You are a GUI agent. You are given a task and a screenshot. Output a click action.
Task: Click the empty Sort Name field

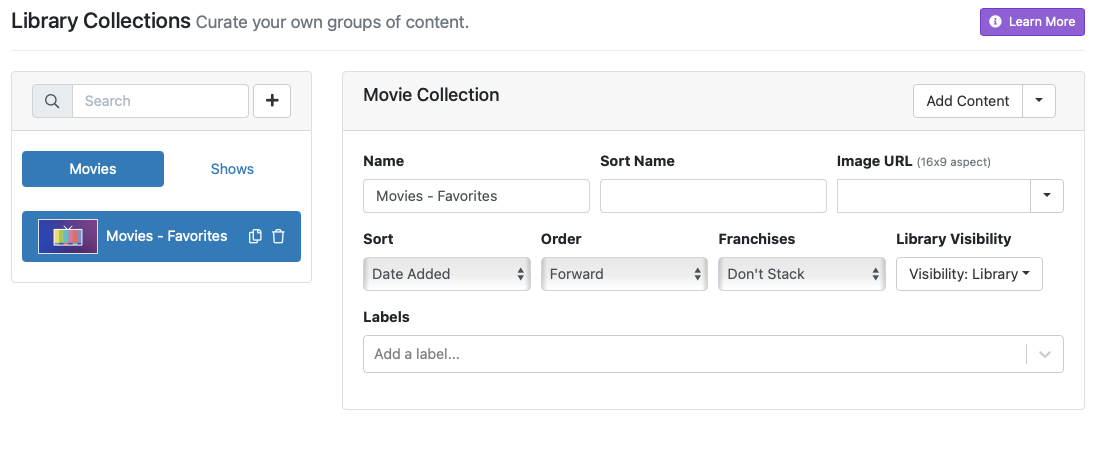click(713, 196)
